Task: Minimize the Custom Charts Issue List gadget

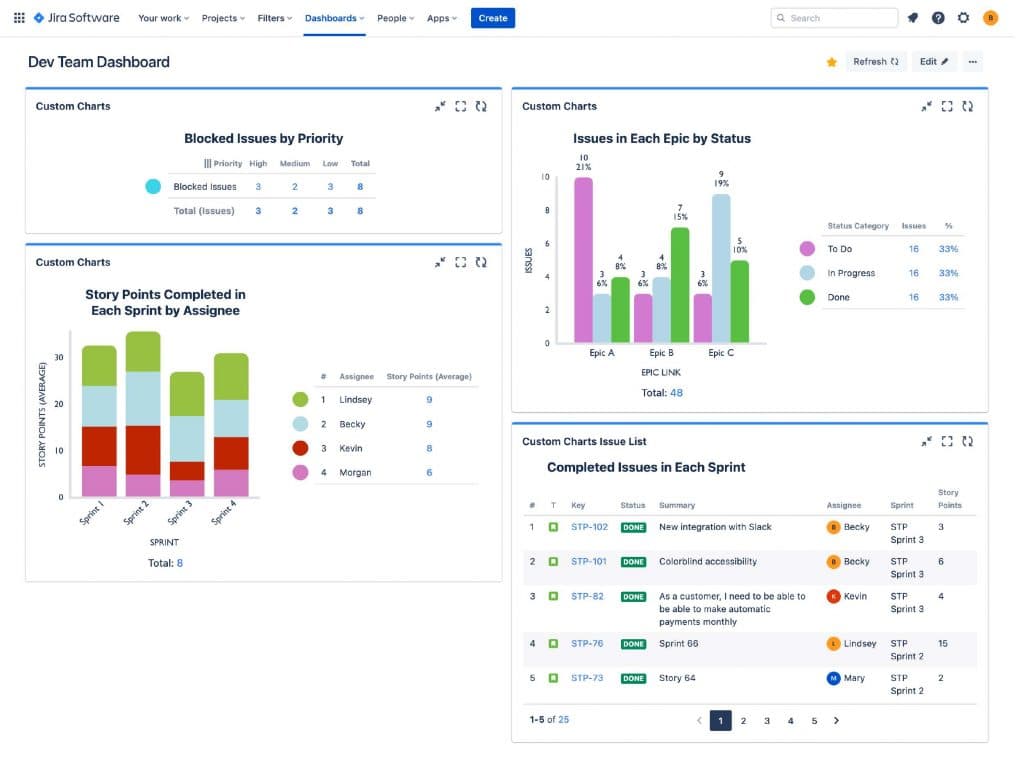Action: click(x=926, y=441)
